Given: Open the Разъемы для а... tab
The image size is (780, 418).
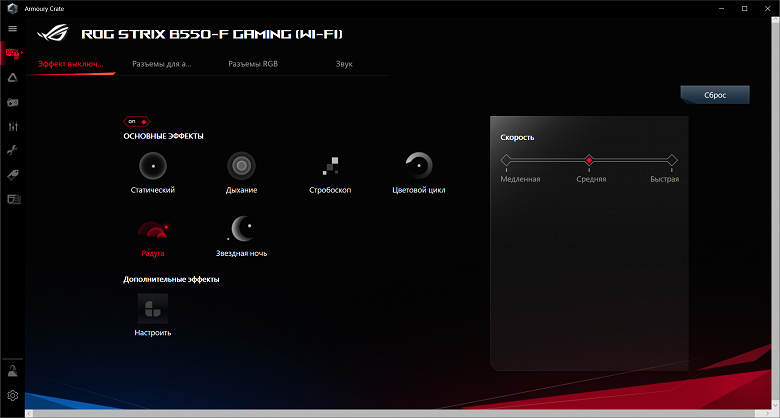Looking at the screenshot, I should coord(162,64).
